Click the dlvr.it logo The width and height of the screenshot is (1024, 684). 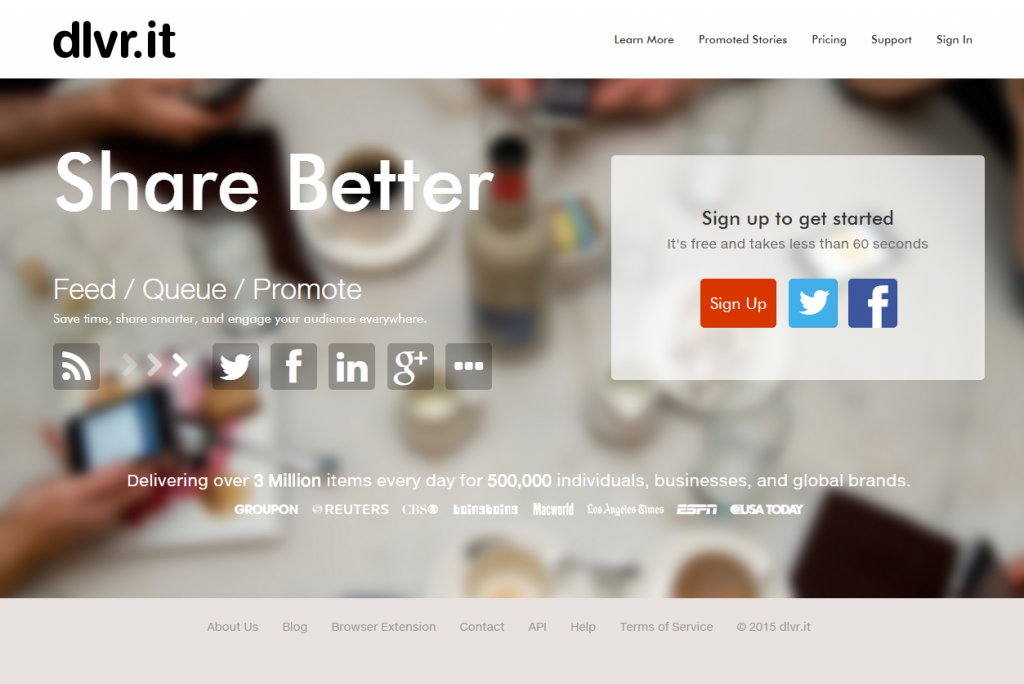[x=114, y=40]
